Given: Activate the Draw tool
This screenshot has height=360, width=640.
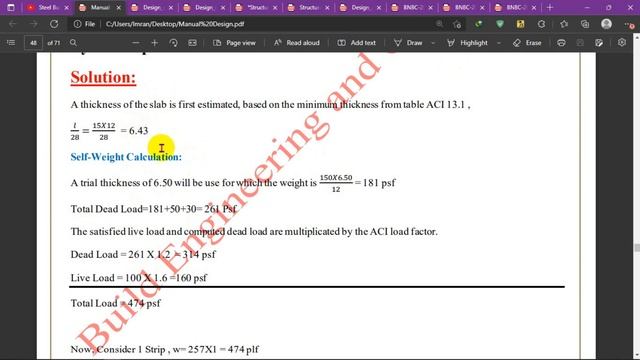Looking at the screenshot, I should coord(408,42).
